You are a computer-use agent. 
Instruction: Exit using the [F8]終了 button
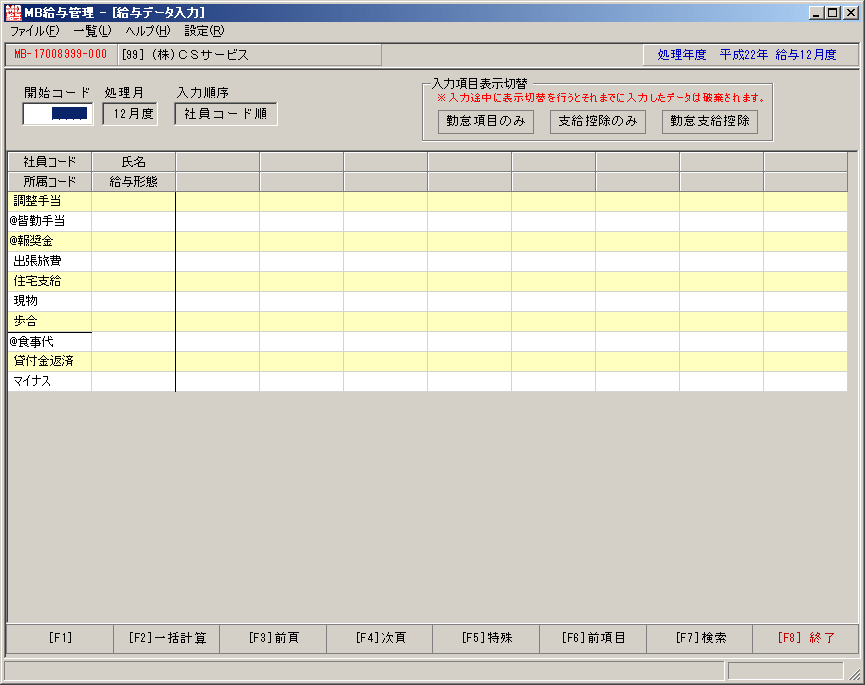(x=805, y=638)
